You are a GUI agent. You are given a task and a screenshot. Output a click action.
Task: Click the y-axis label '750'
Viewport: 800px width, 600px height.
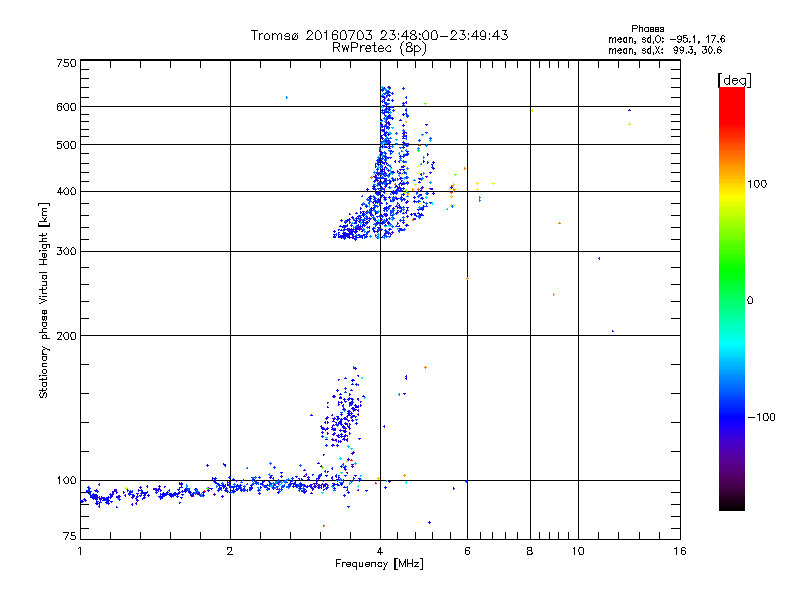click(66, 63)
